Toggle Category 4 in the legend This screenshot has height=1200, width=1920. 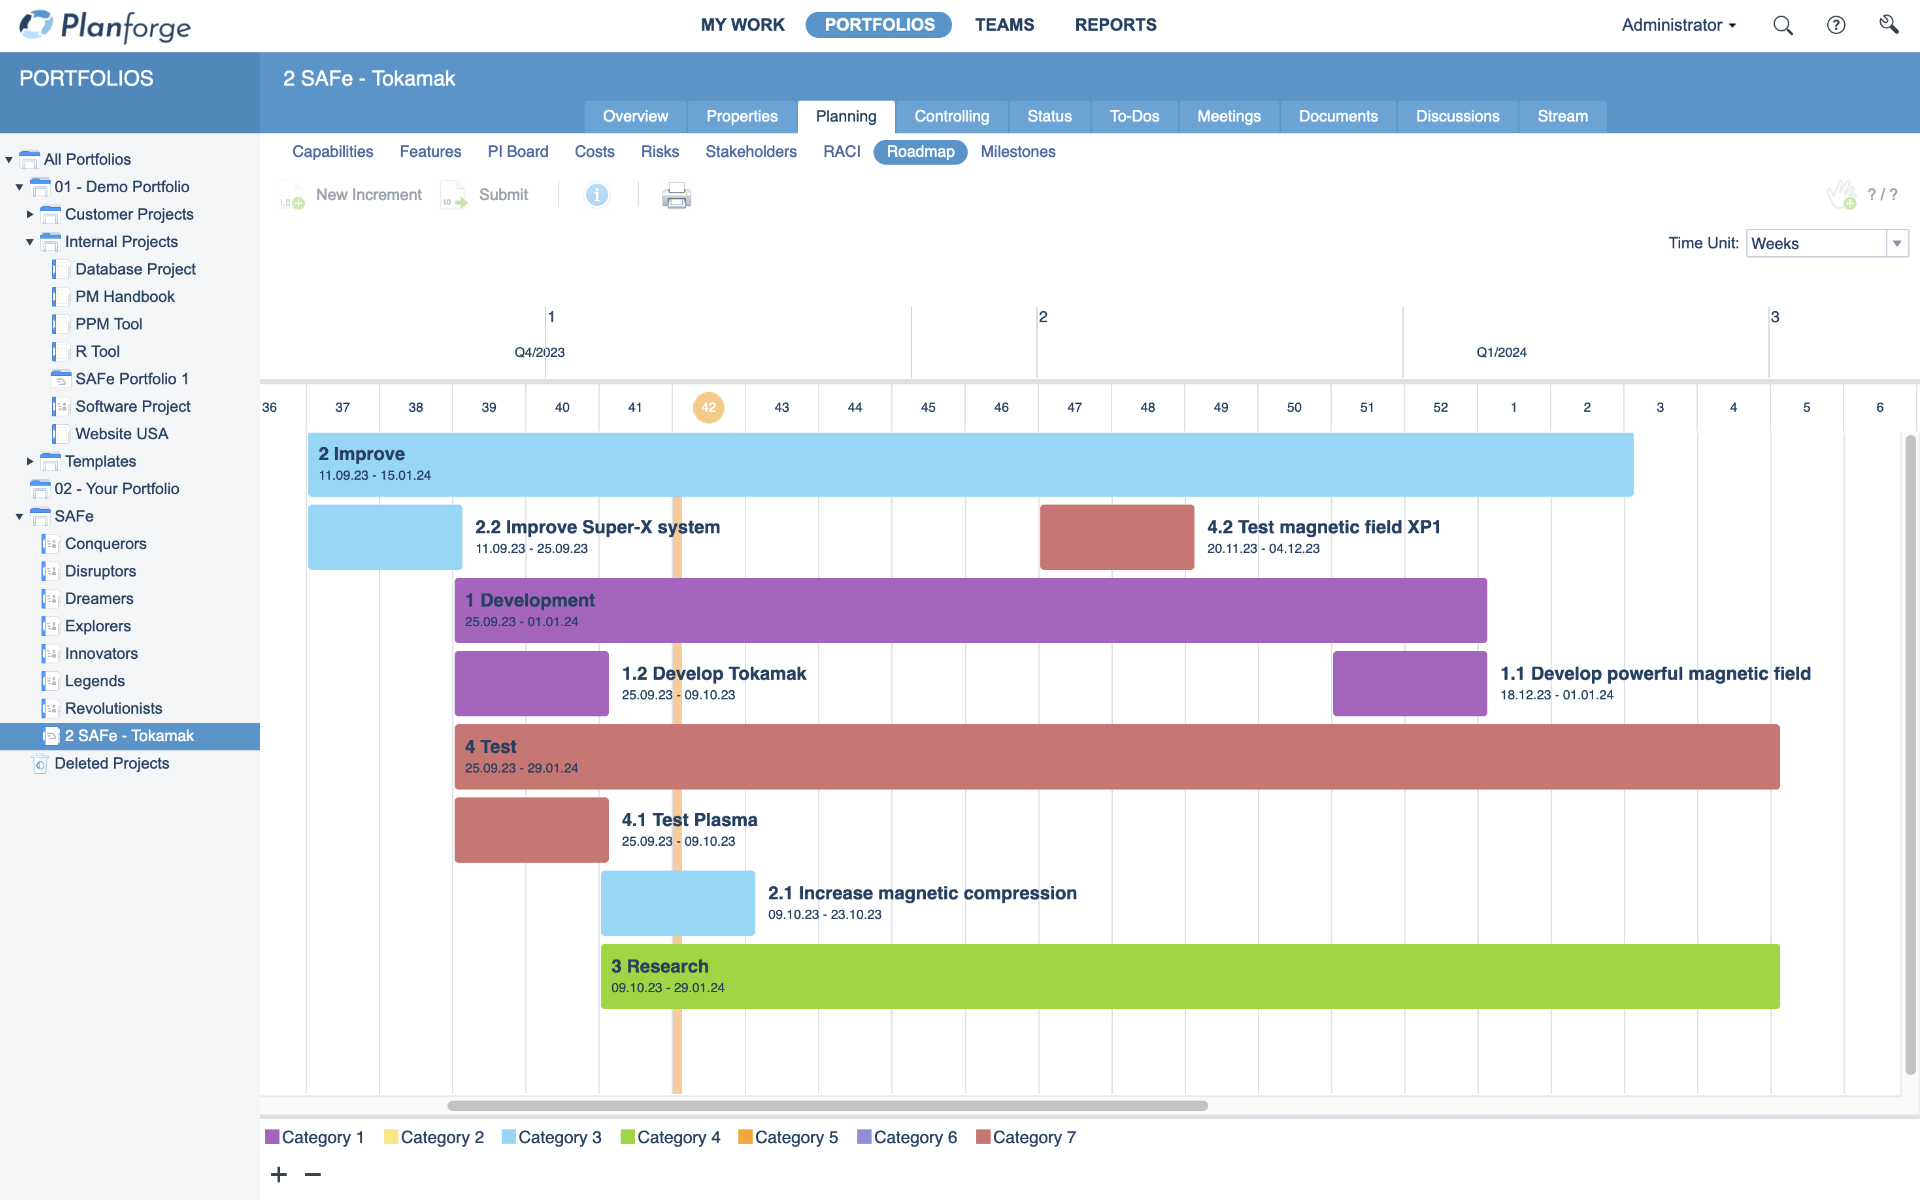670,1137
